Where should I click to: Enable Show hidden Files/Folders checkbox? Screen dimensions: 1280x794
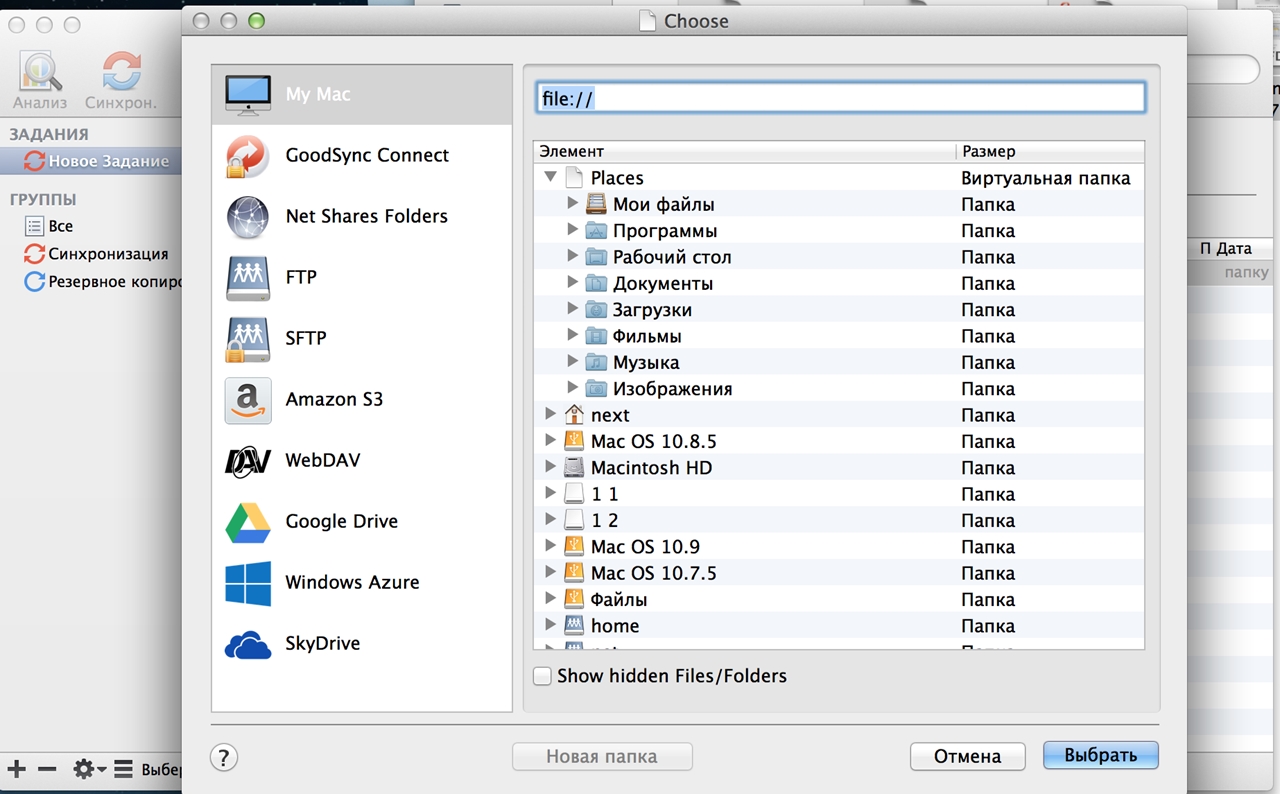(542, 676)
